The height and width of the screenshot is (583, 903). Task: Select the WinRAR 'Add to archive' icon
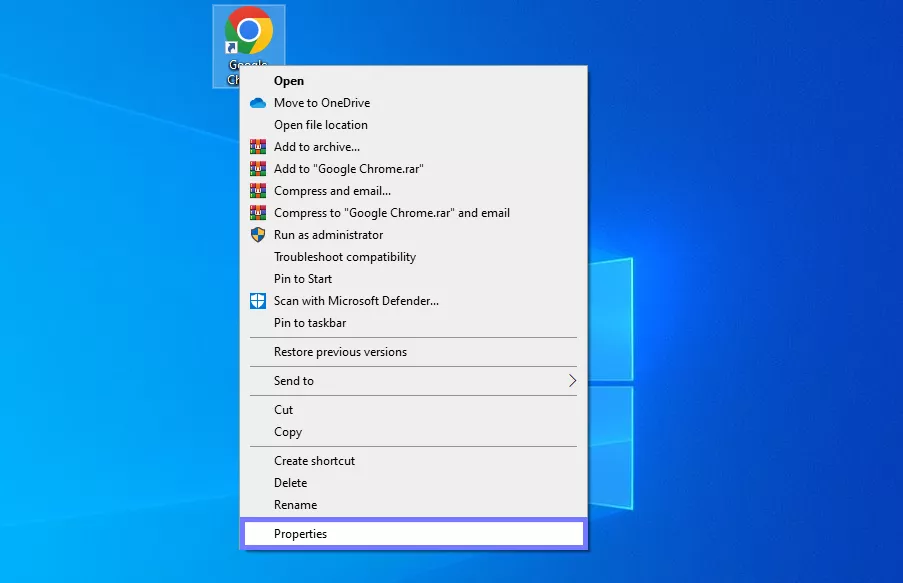pyautogui.click(x=257, y=146)
